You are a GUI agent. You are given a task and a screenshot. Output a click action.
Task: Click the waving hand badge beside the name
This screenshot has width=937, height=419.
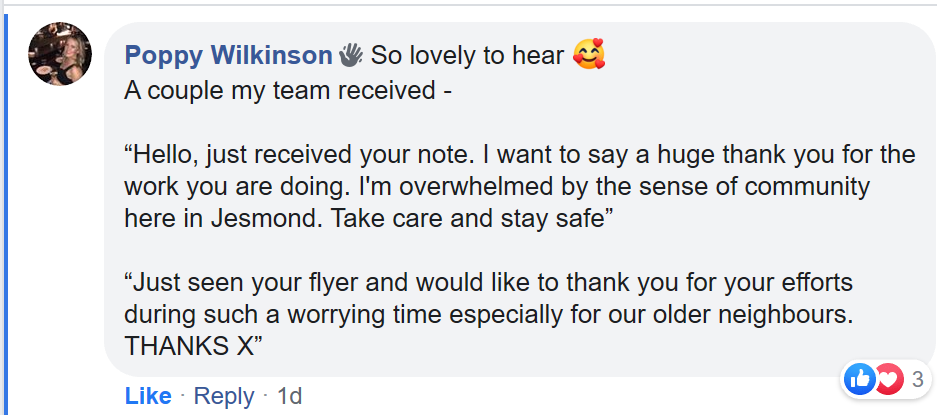tap(351, 54)
